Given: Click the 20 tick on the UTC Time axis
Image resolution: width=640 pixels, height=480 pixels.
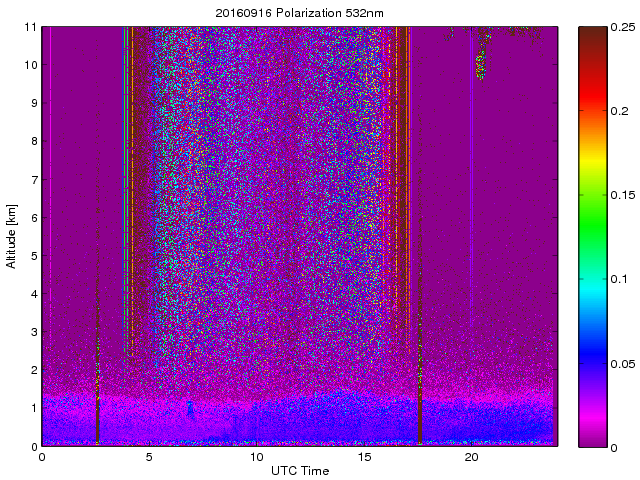Looking at the screenshot, I should 472,456.
